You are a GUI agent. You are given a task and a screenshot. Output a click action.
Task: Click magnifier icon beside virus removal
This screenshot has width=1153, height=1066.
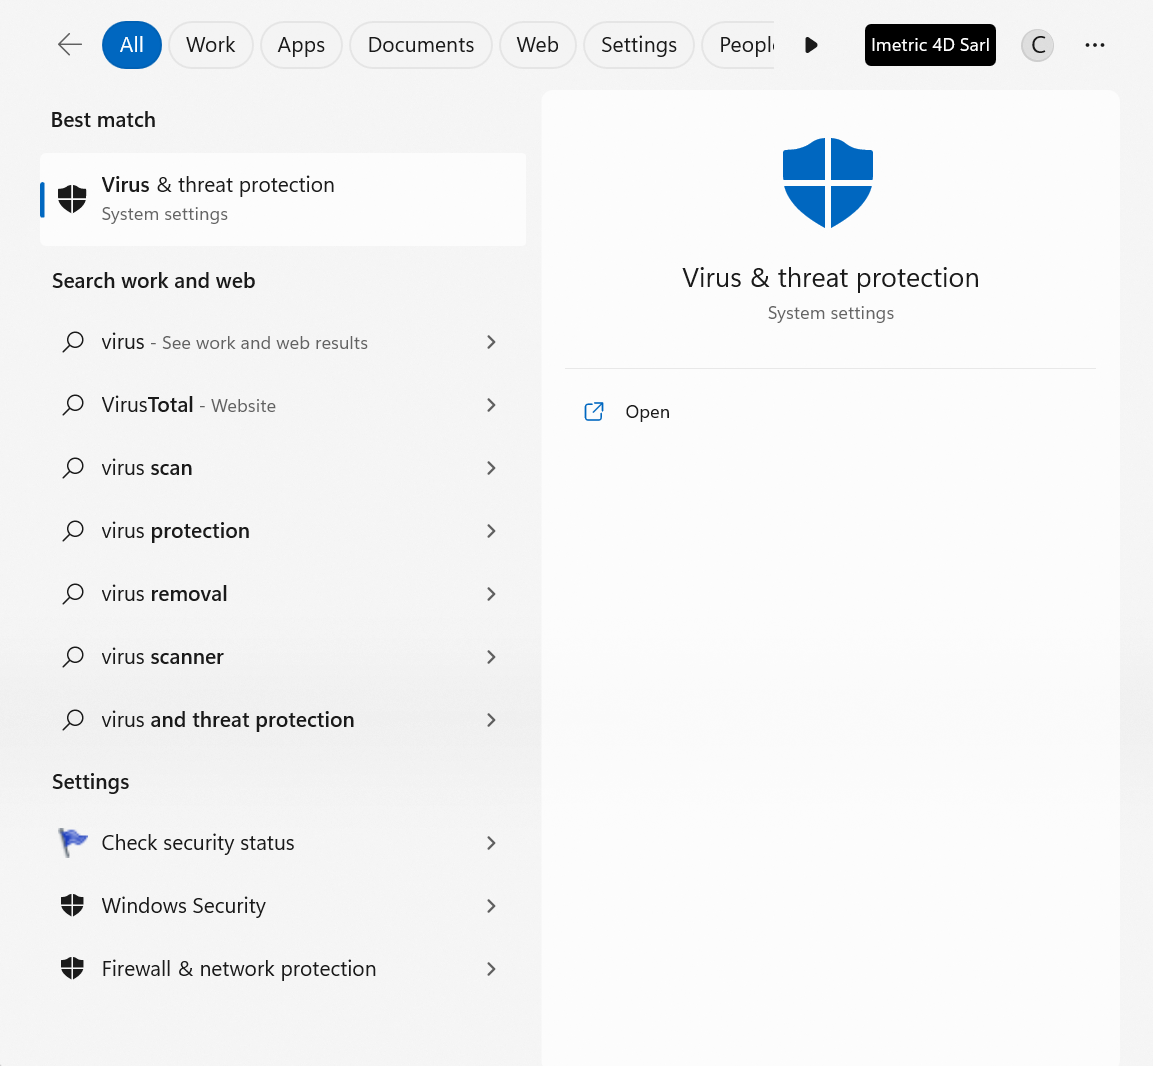73,594
